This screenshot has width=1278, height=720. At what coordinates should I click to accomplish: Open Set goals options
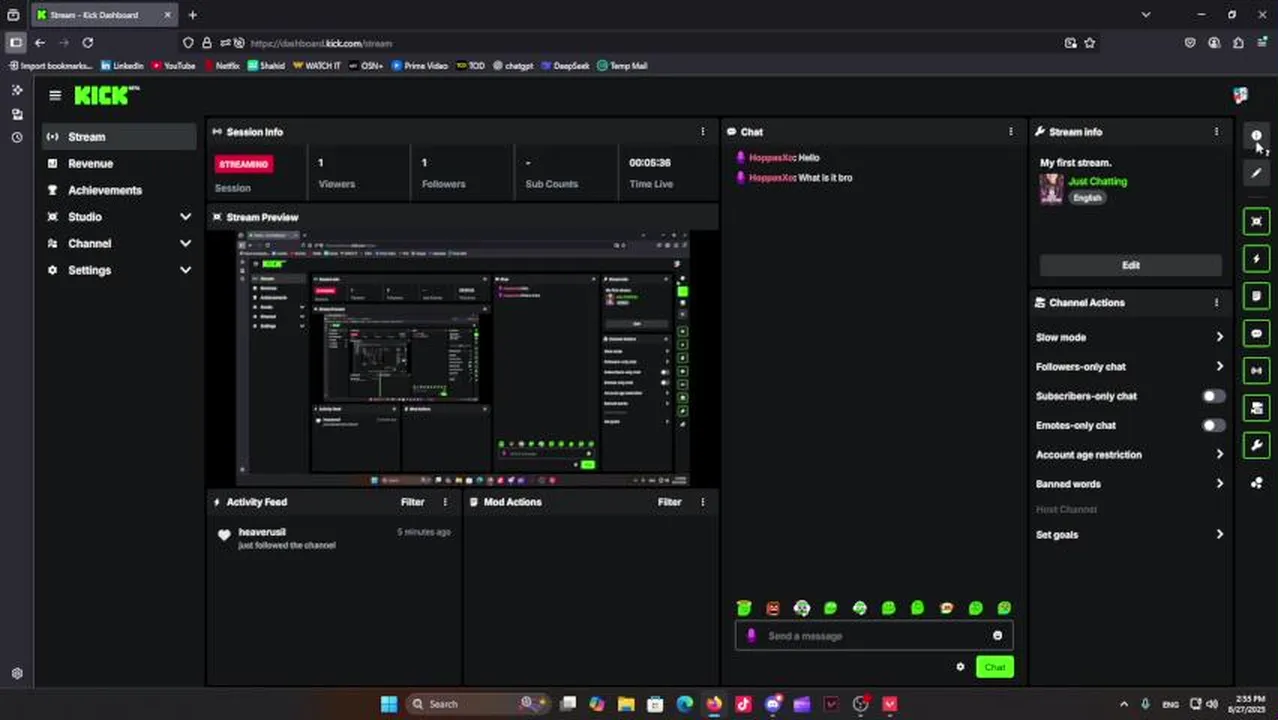pos(1130,534)
